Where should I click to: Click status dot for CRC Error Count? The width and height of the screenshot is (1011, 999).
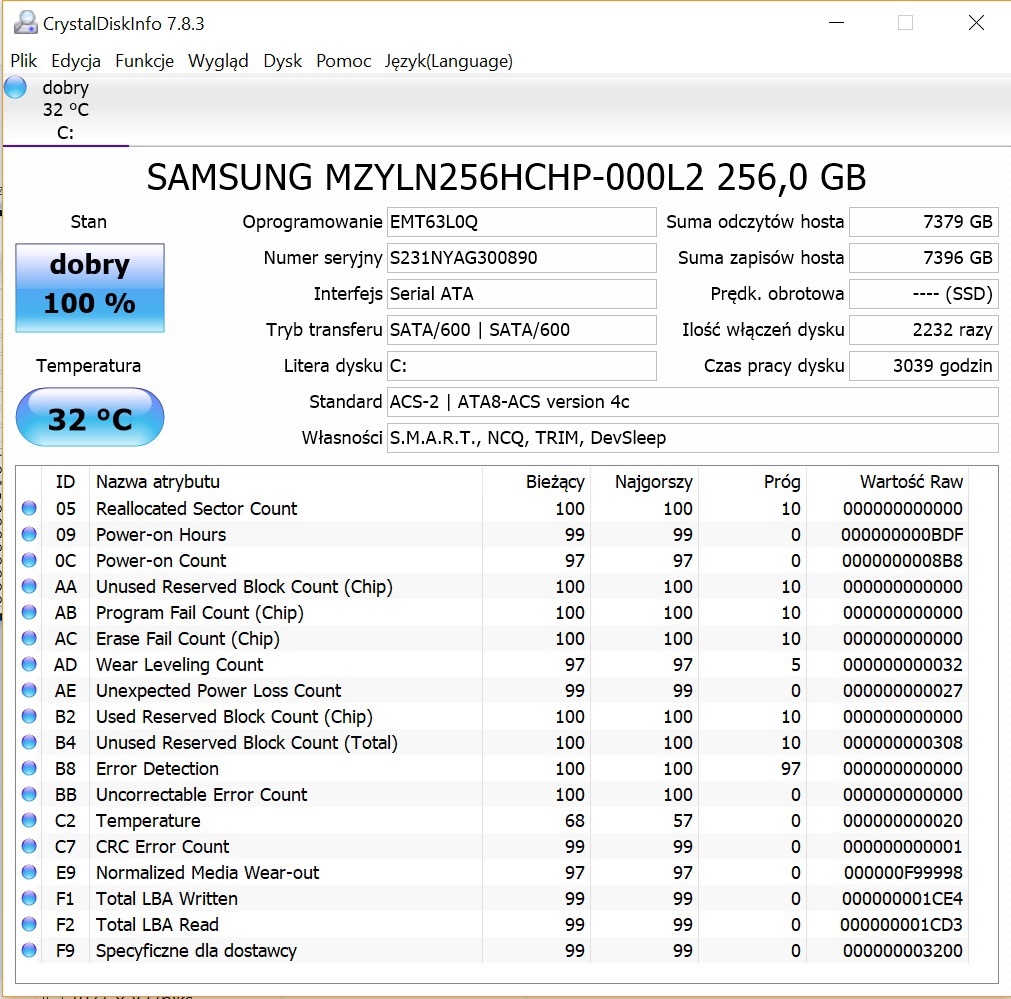pos(29,846)
